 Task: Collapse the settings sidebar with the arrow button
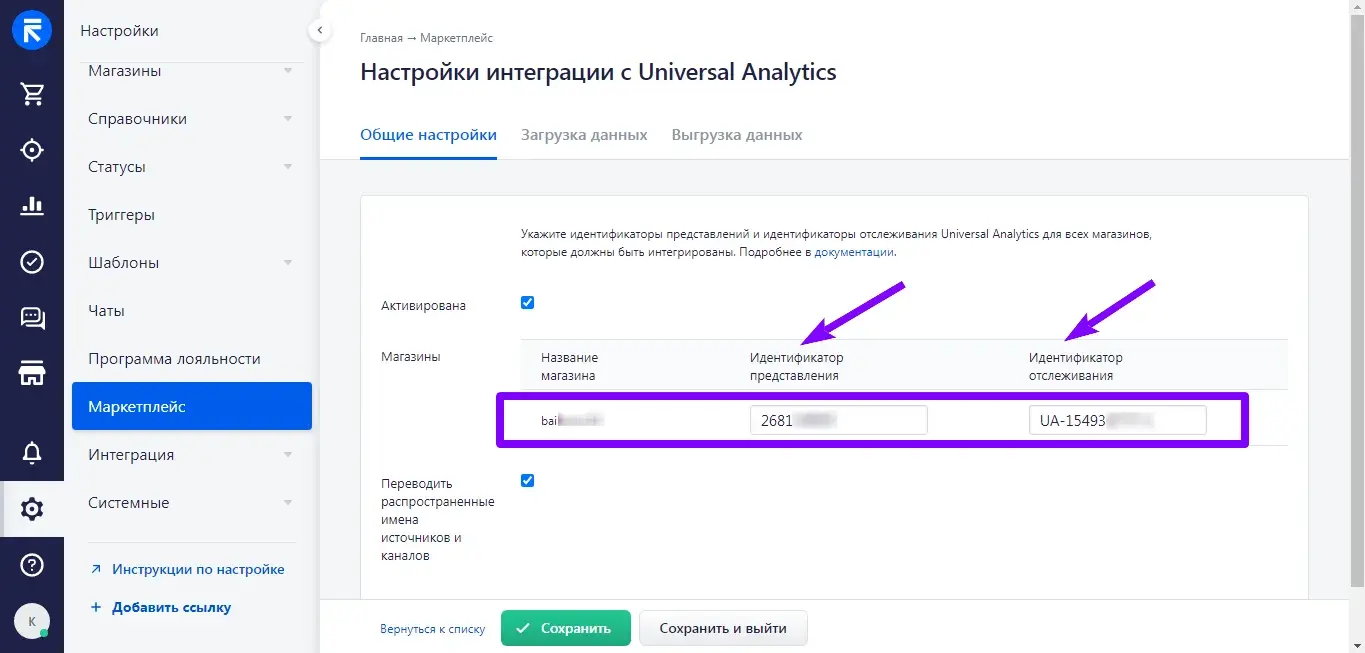click(319, 31)
